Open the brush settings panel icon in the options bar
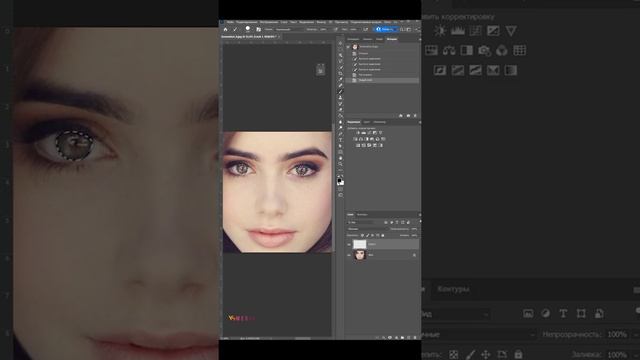This screenshot has width=640, height=360. [258, 29]
